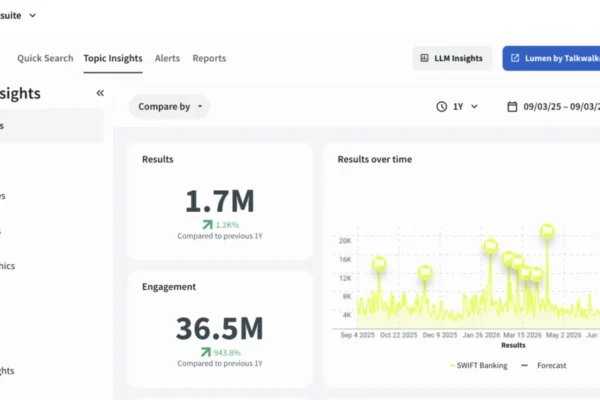Image resolution: width=600 pixels, height=400 pixels.
Task: Toggle Forecast series in chart legend
Action: [x=544, y=366]
